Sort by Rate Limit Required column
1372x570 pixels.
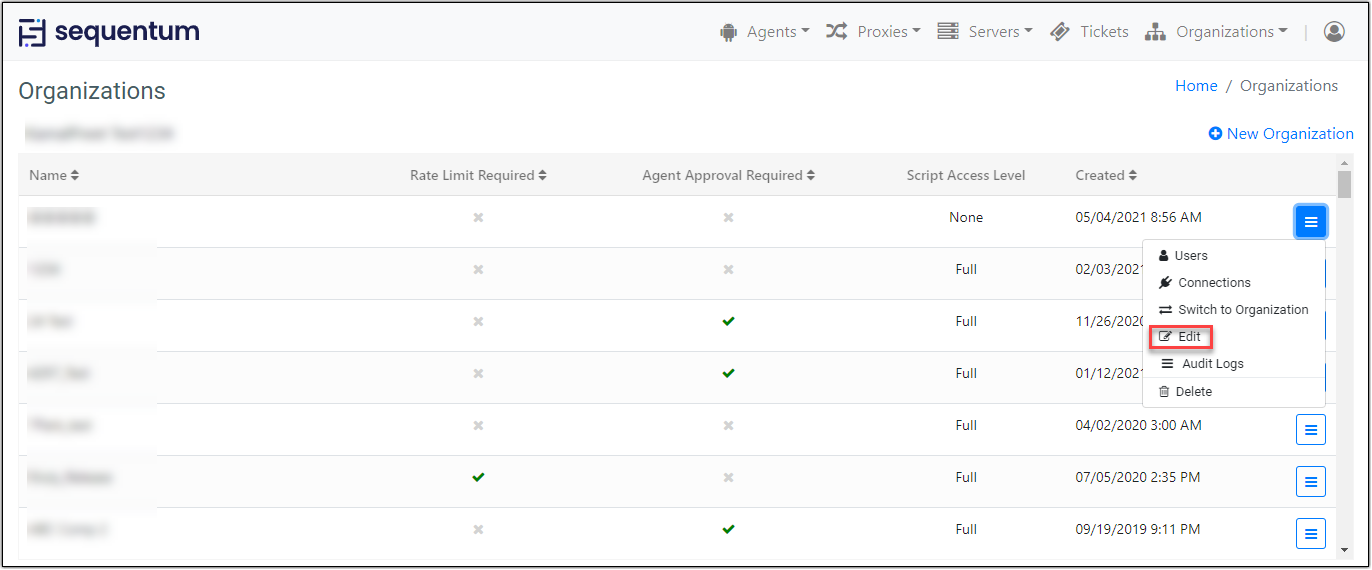click(478, 175)
